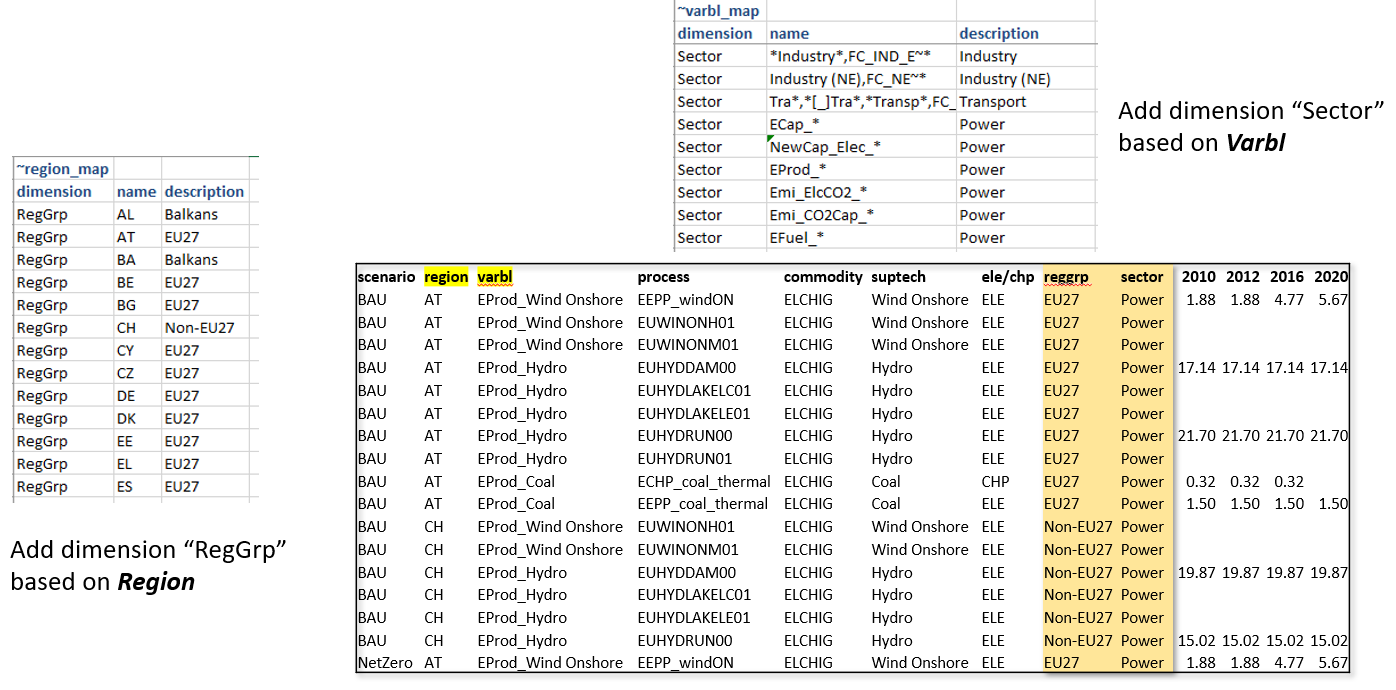
Task: Click the 2010 year column header
Action: [x=1198, y=277]
